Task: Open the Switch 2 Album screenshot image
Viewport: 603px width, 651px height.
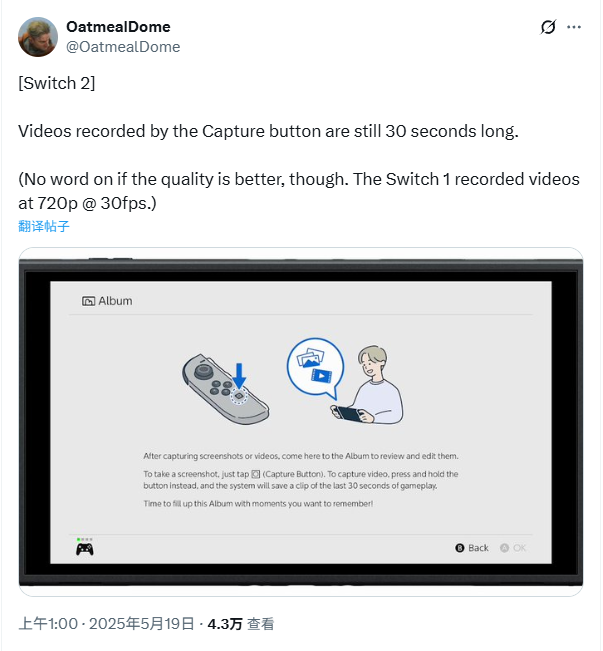Action: click(300, 422)
